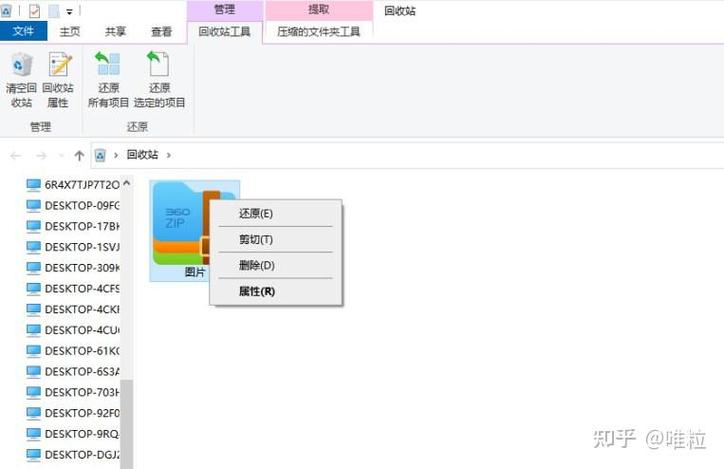724x469 pixels.
Task: Select DESKTOP-9RQ network computer
Action: pyautogui.click(x=73, y=434)
